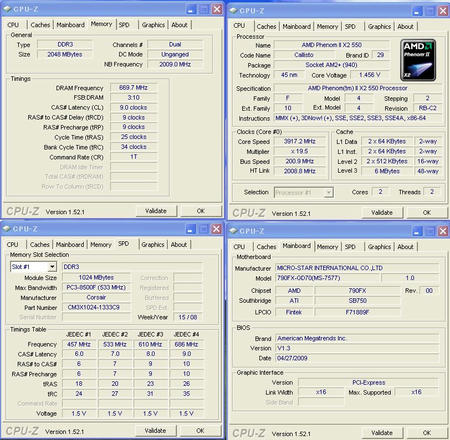Open SPD tab in the processor window
The width and height of the screenshot is (450, 440).
[x=350, y=26]
